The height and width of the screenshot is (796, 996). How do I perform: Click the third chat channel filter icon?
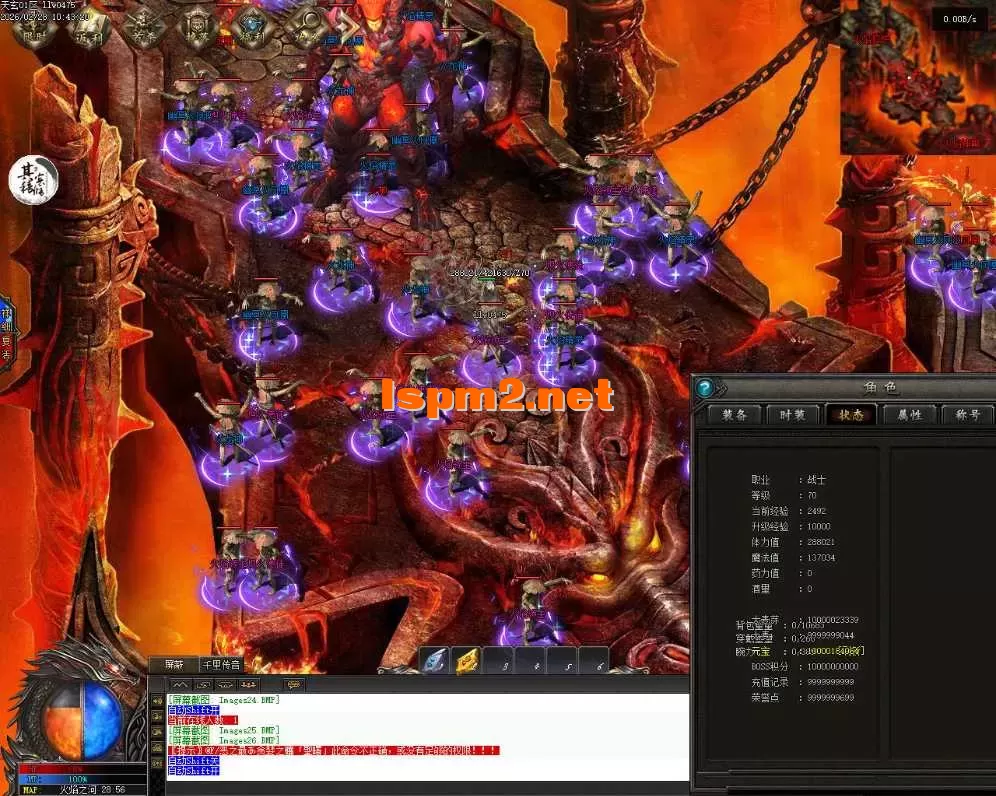tap(225, 684)
